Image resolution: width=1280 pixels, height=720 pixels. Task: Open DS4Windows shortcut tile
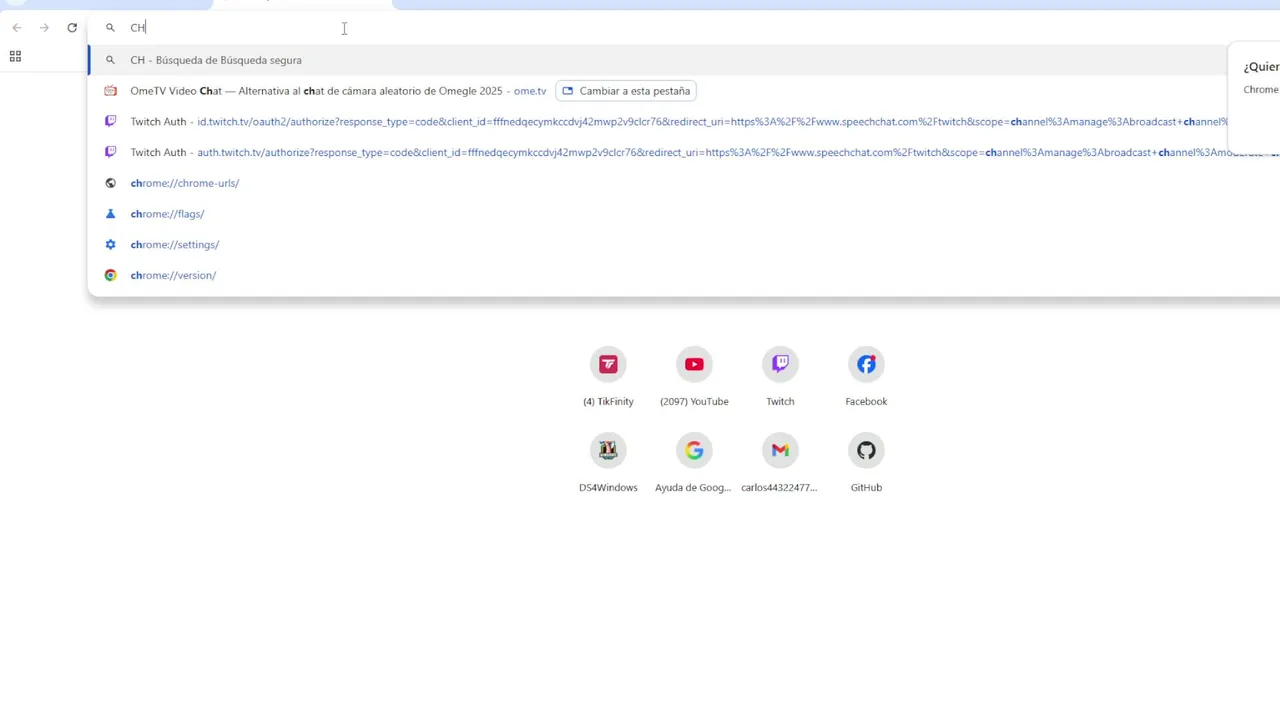608,463
